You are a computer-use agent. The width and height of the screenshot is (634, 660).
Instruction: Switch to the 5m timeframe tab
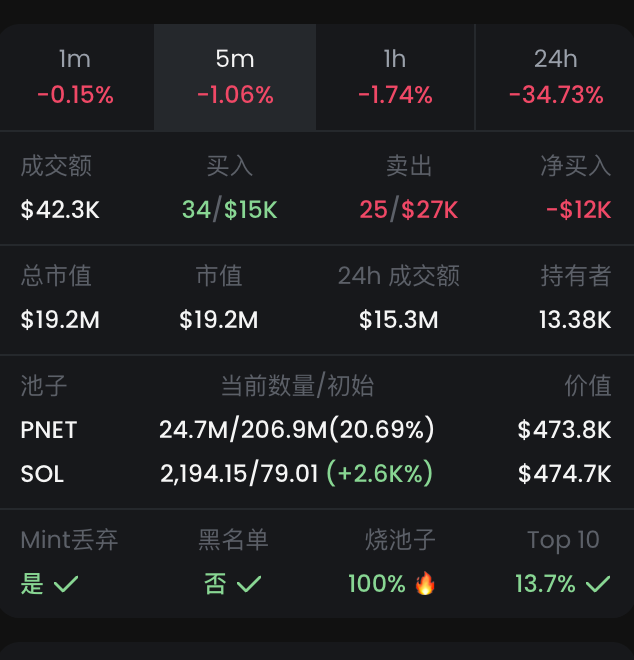tap(235, 77)
